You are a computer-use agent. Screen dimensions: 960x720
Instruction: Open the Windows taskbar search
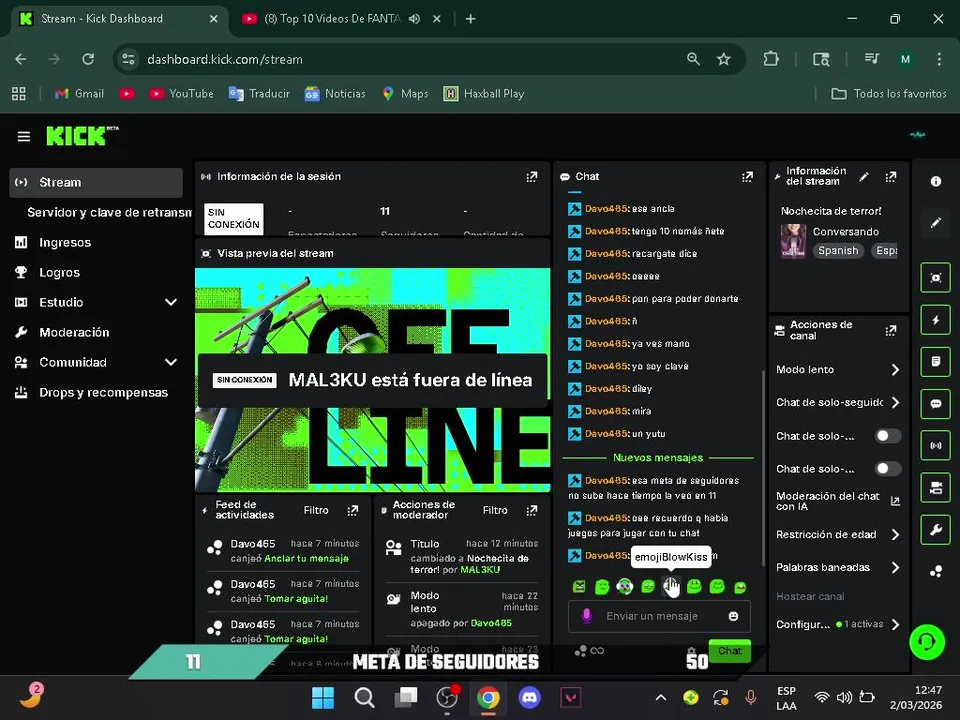click(x=364, y=697)
